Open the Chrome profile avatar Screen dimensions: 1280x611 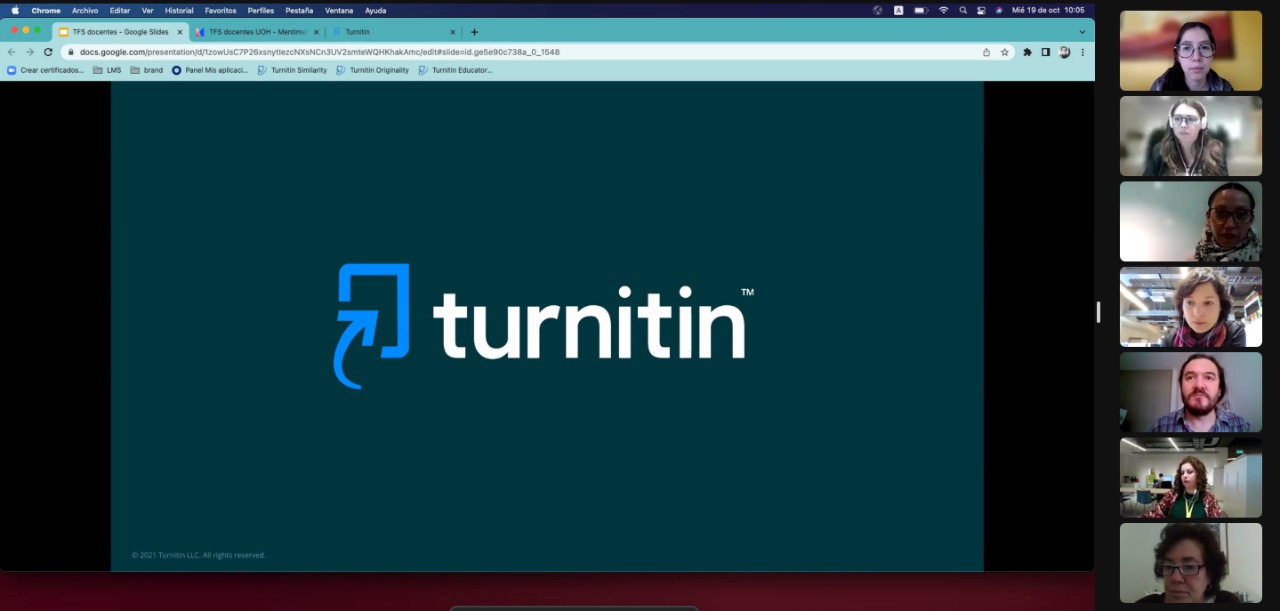click(x=1064, y=52)
